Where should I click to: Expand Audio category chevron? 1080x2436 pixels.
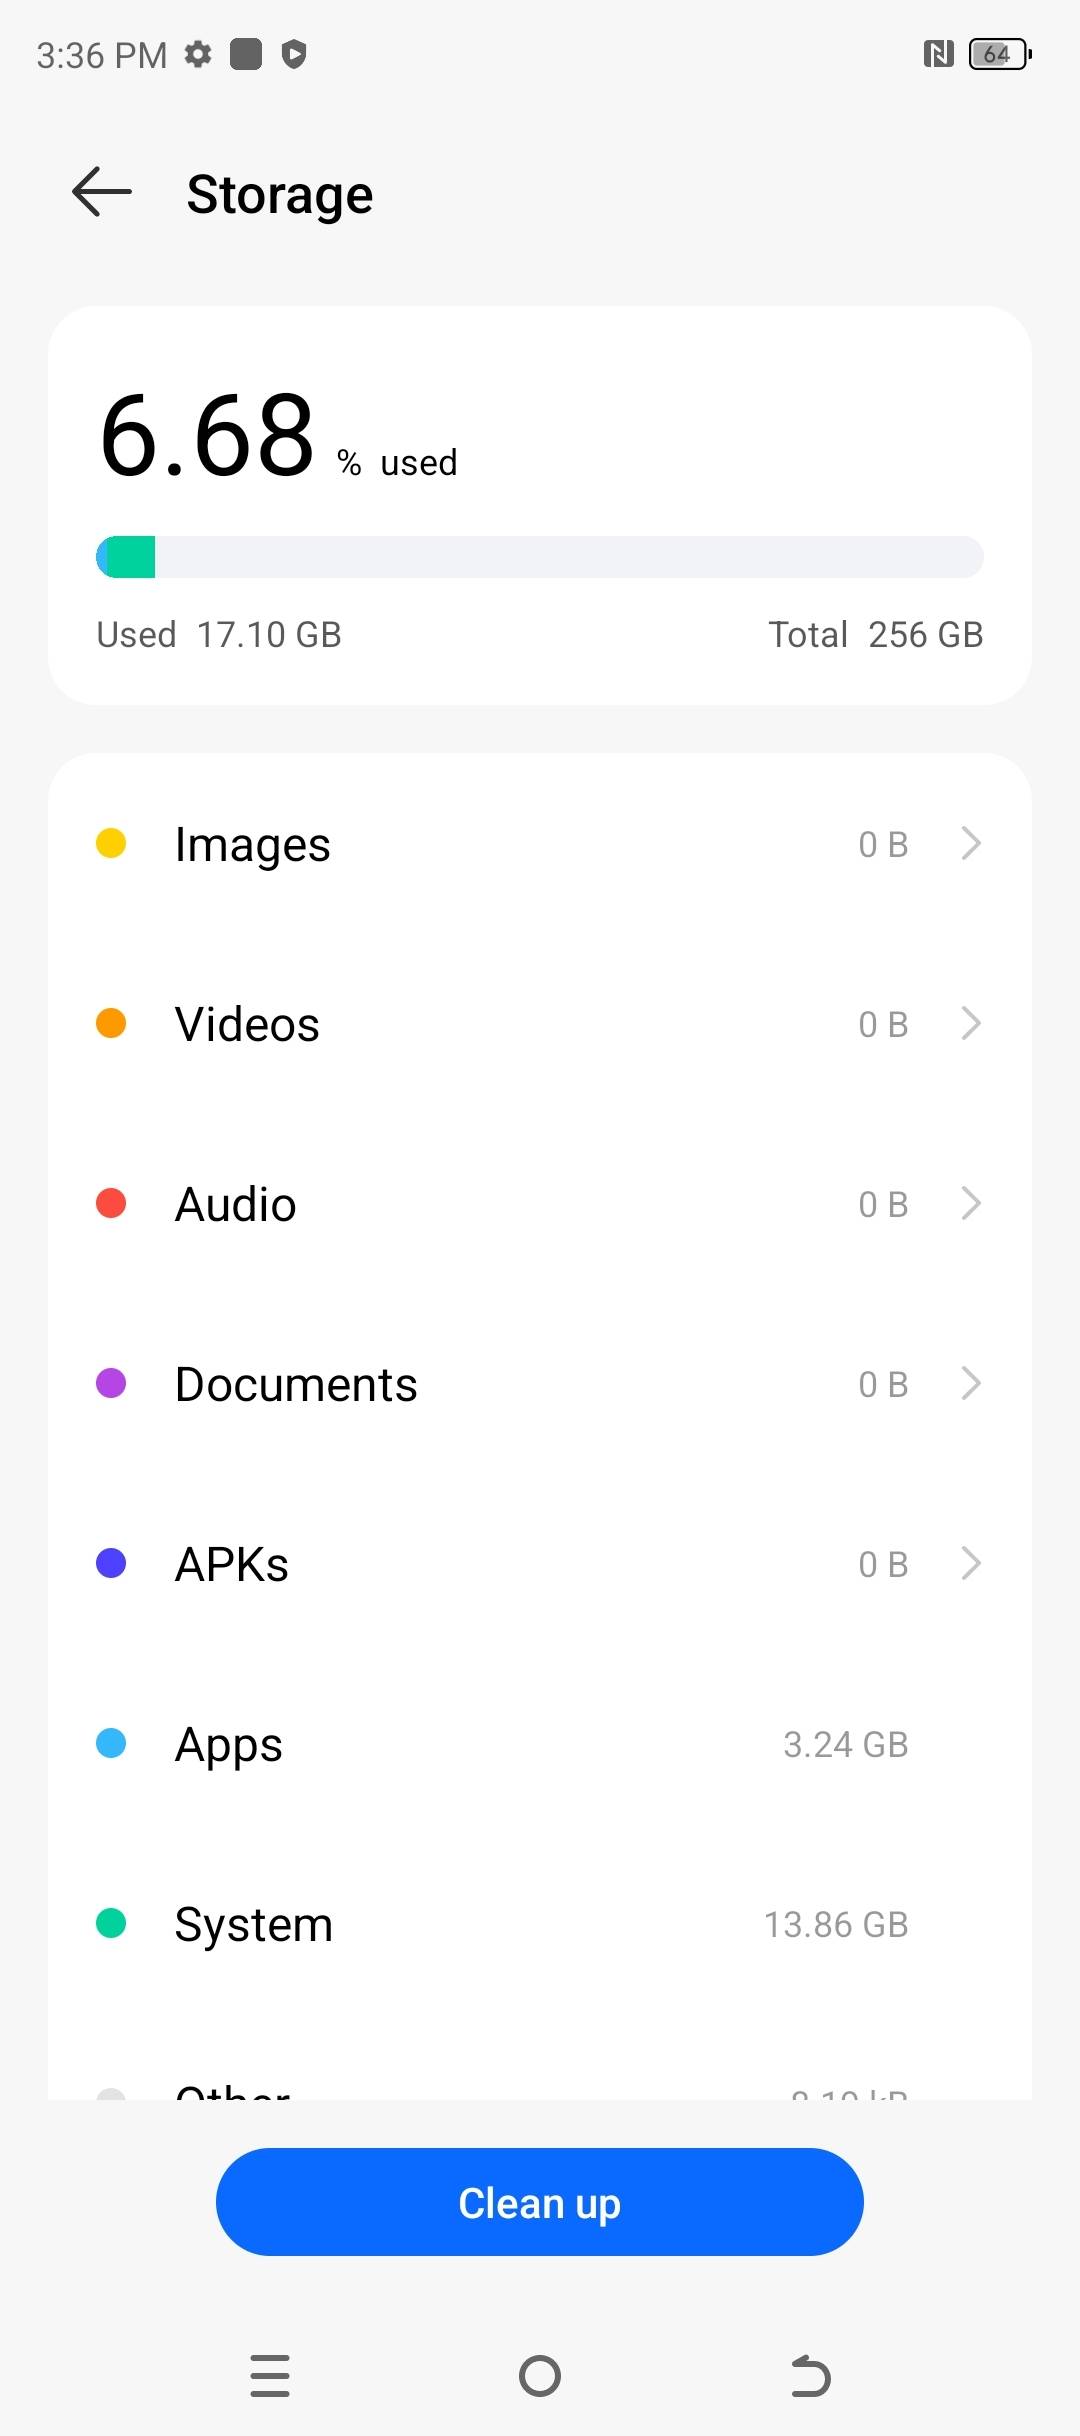tap(970, 1204)
